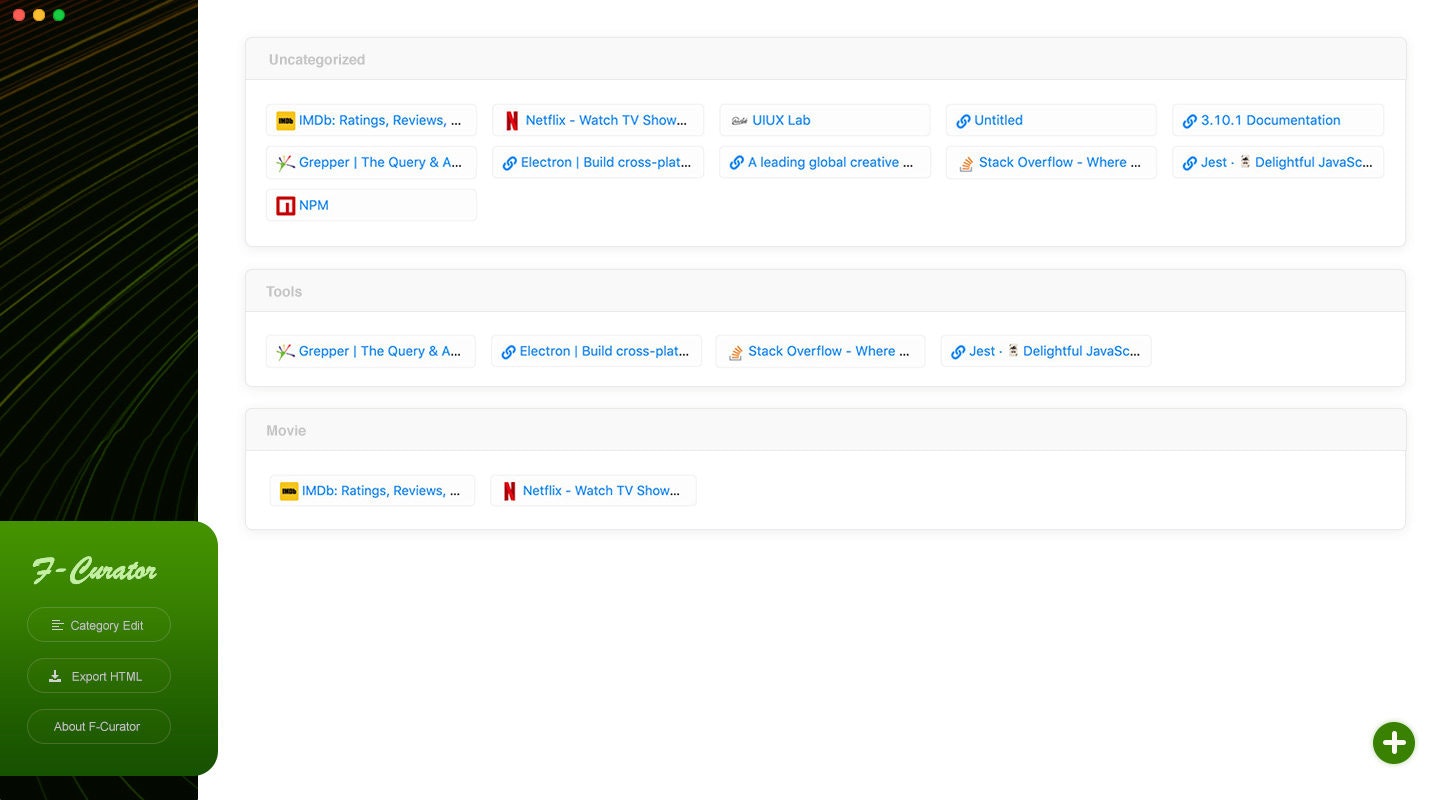Open Netflix bookmark in Uncategorized
Image resolution: width=1440 pixels, height=800 pixels.
tap(598, 120)
